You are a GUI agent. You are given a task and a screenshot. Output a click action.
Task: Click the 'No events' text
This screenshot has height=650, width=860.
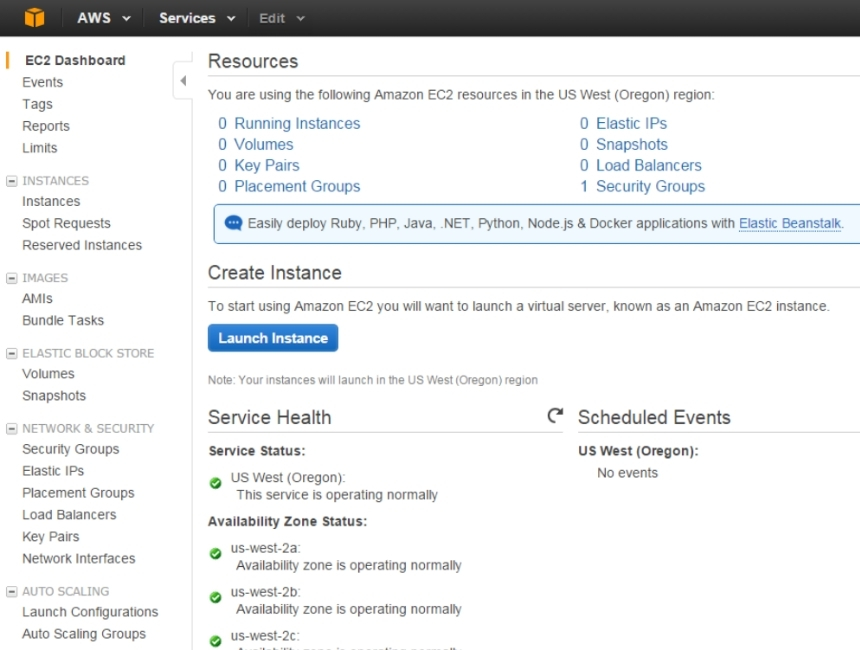pyautogui.click(x=627, y=473)
